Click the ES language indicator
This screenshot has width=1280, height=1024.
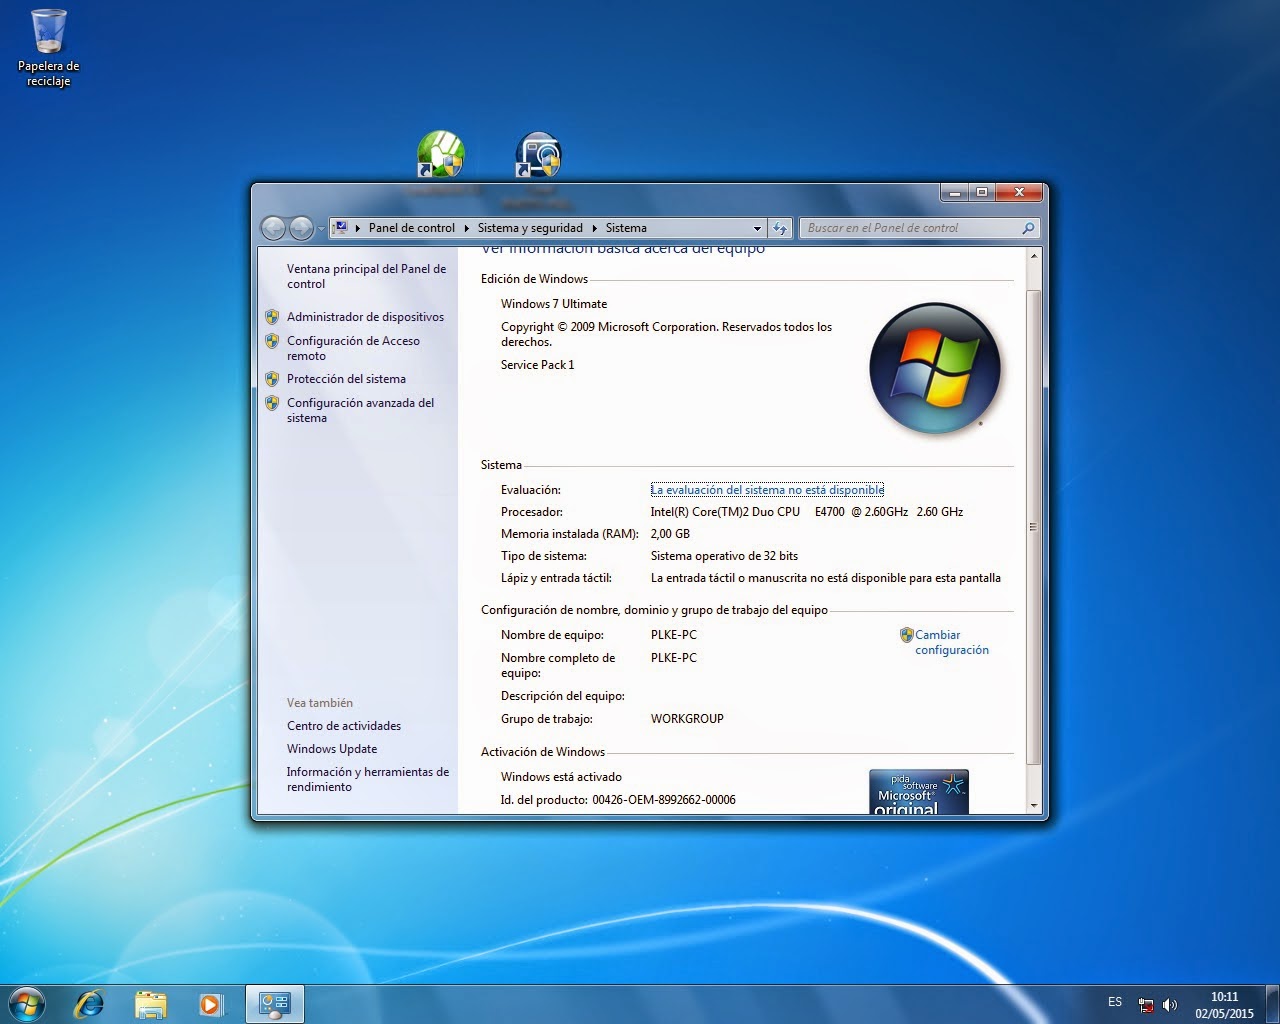1115,1002
